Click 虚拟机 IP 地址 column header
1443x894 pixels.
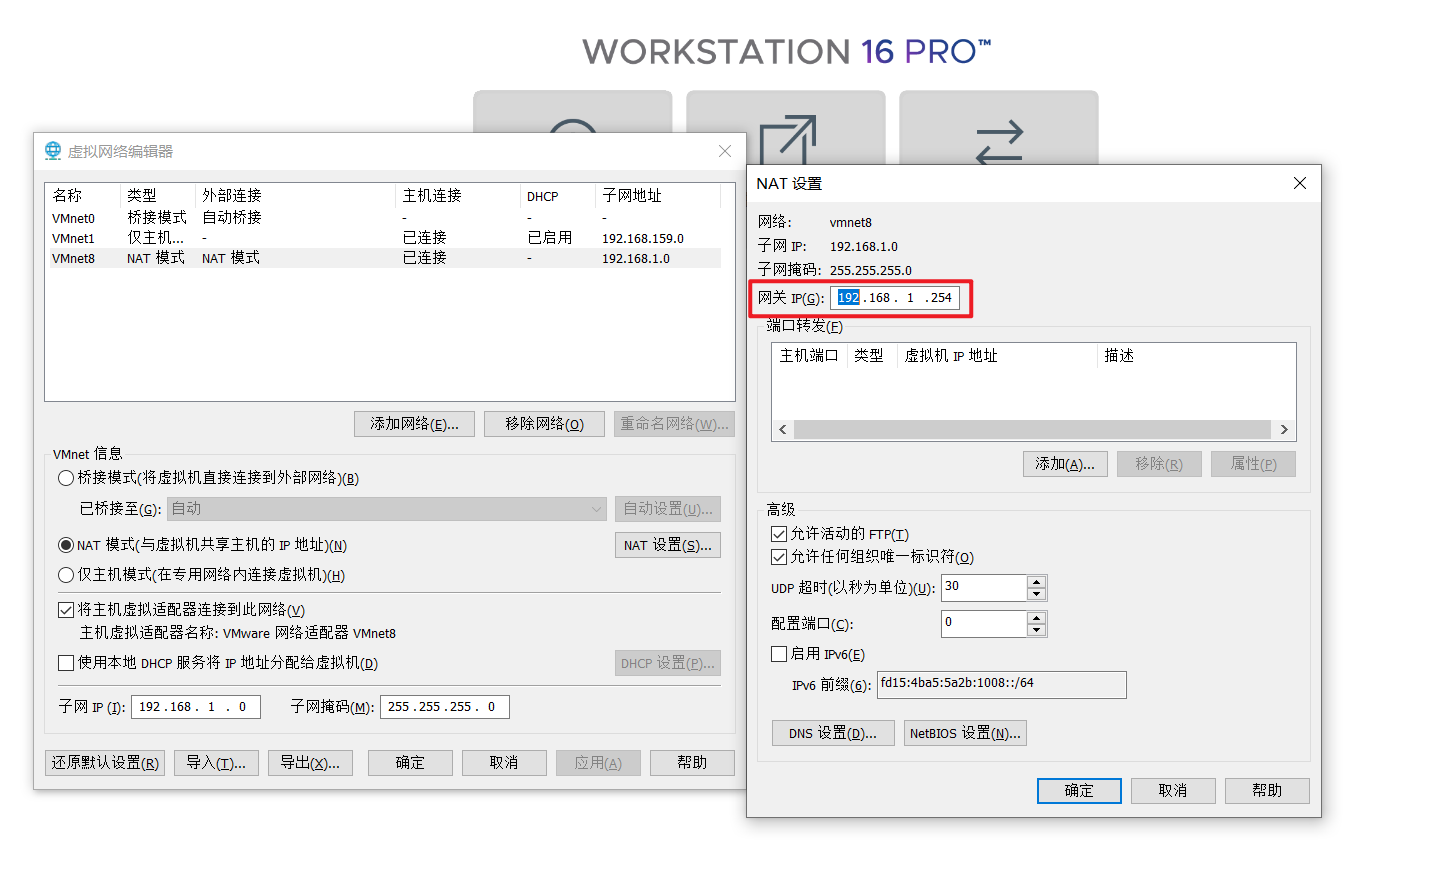(997, 356)
